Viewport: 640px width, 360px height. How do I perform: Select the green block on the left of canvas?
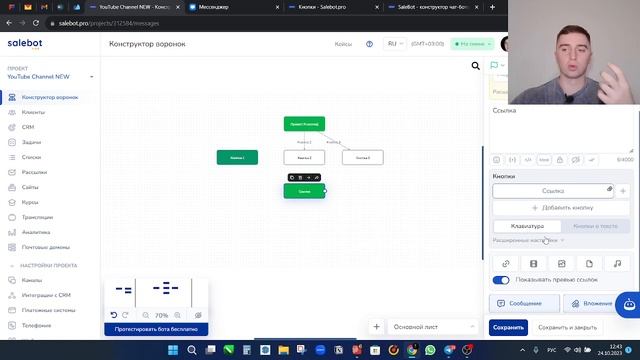click(237, 158)
